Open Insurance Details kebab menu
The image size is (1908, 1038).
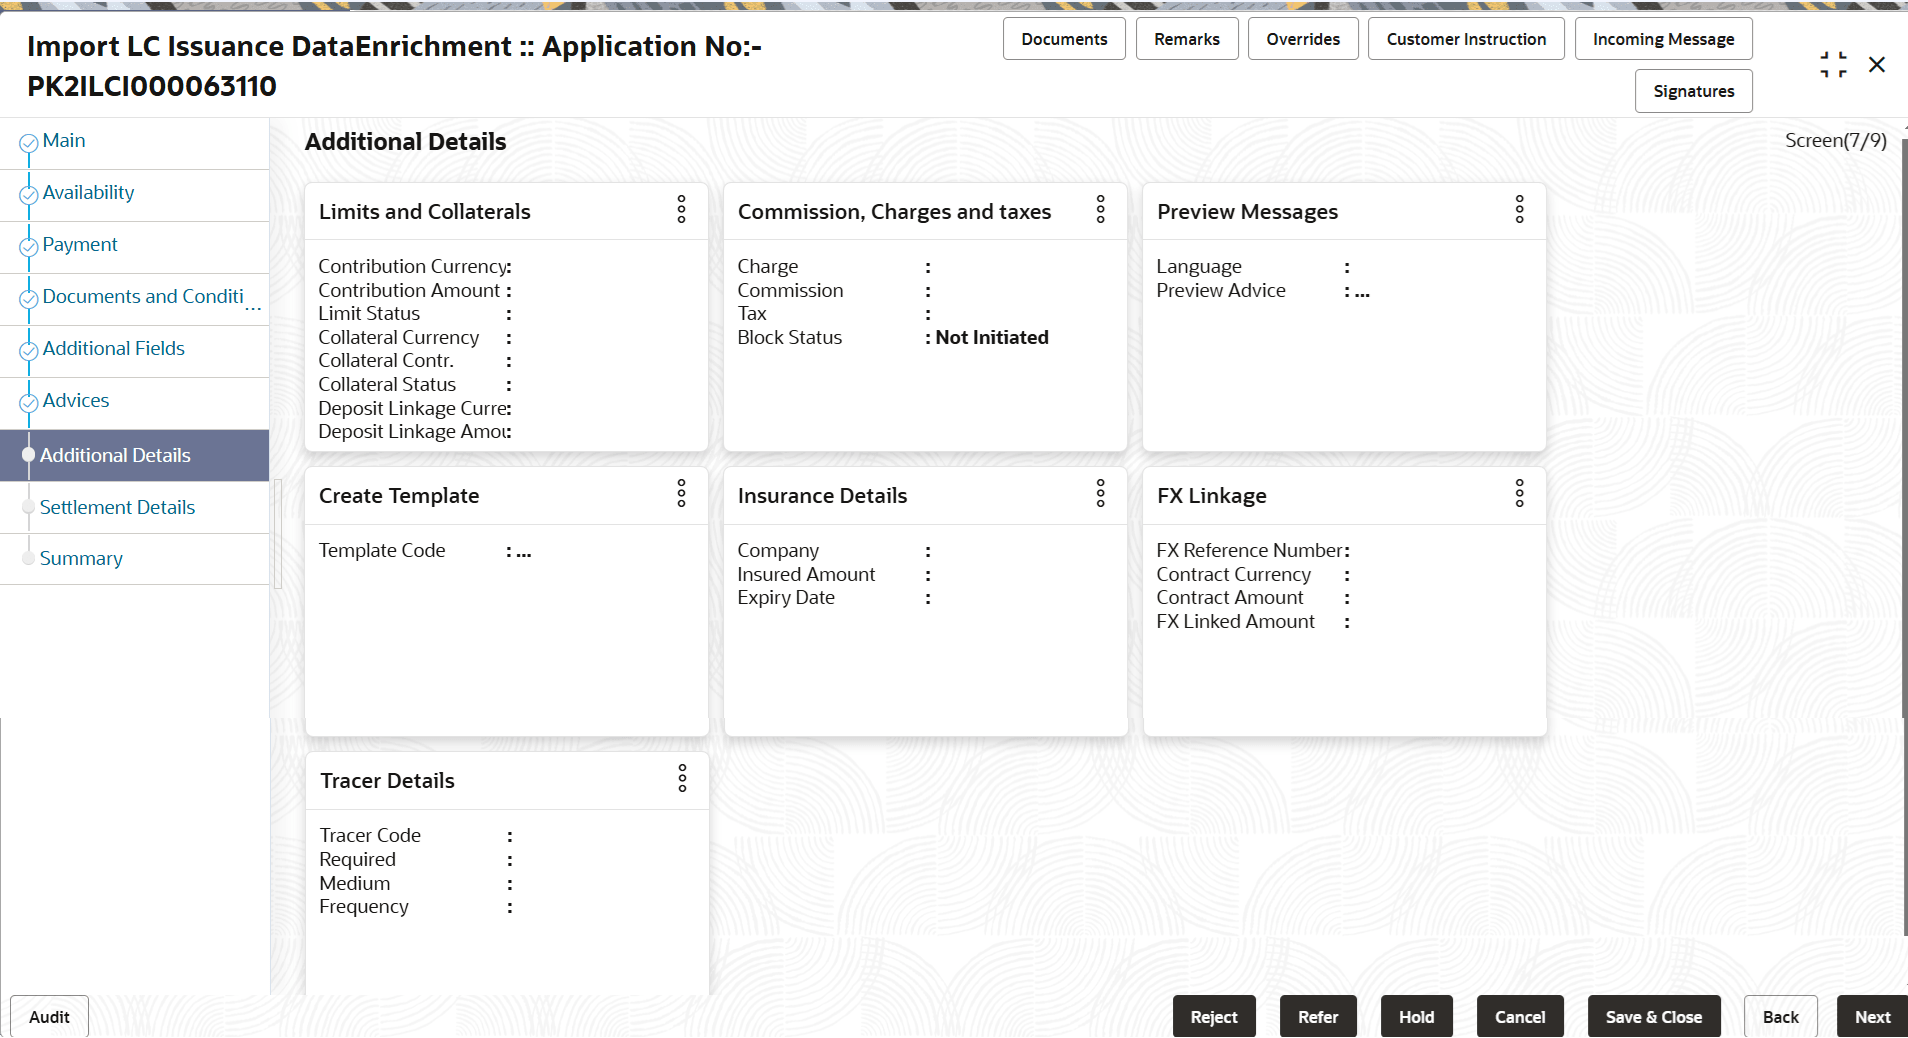(1100, 493)
